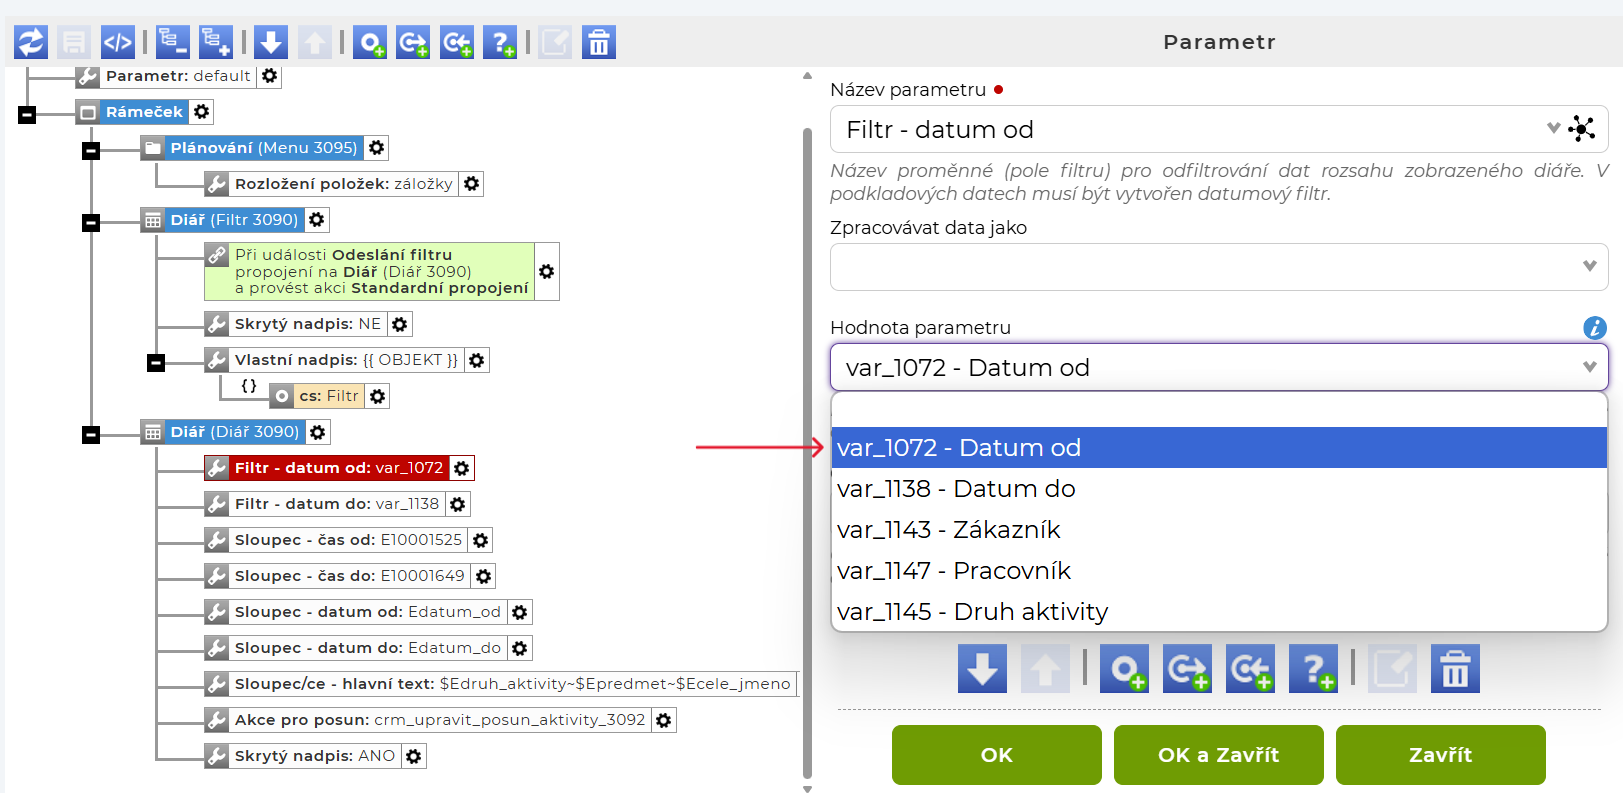Collapse the Diář (Filtr 3090) node

click(x=91, y=222)
